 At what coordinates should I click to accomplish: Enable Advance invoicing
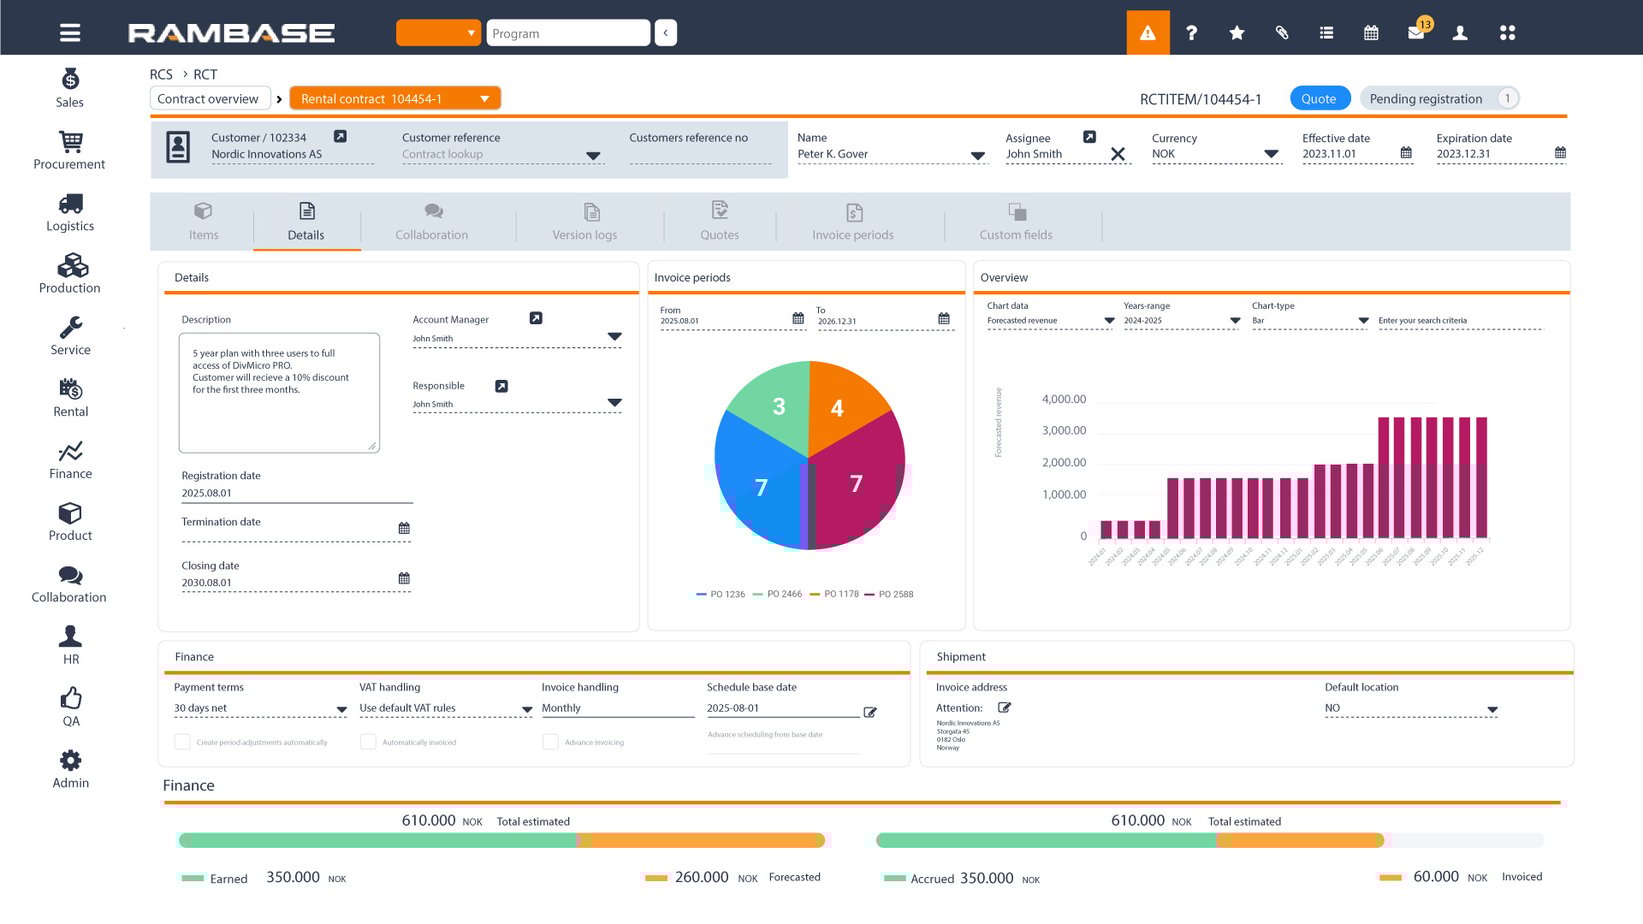point(550,741)
